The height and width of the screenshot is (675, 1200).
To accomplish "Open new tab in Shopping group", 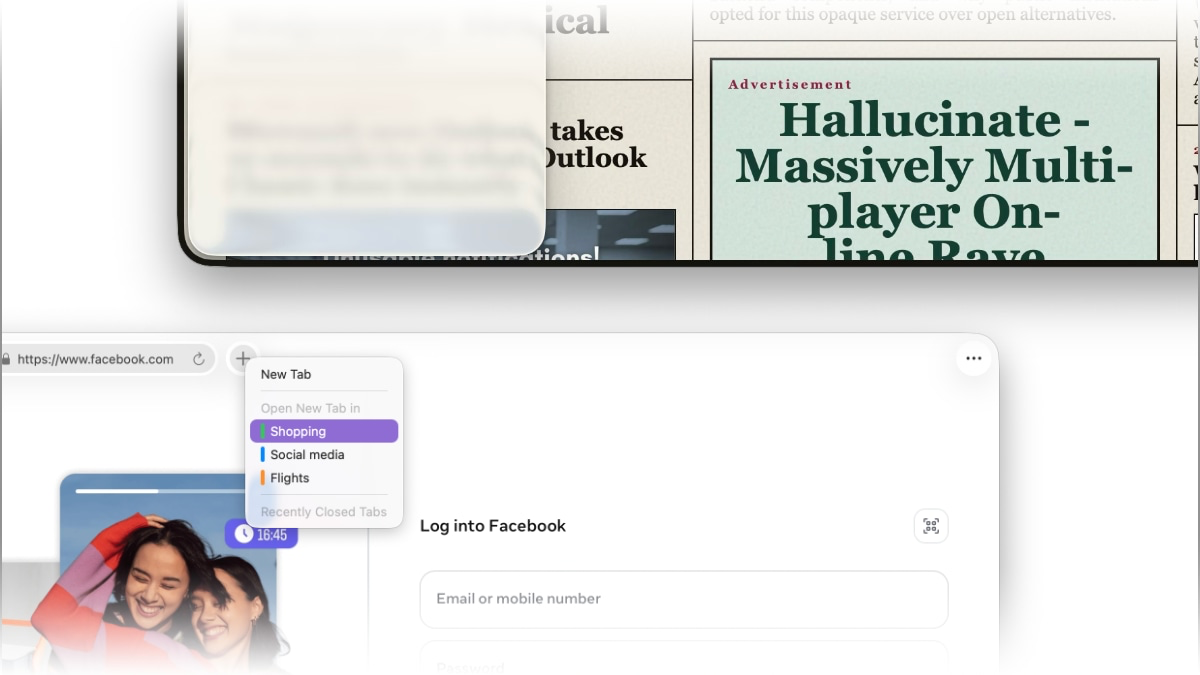I will click(324, 431).
